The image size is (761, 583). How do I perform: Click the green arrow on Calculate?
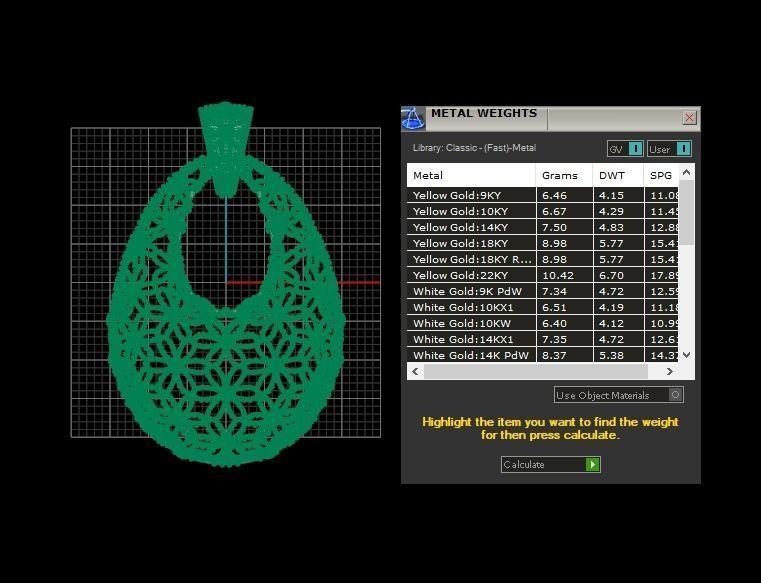593,465
